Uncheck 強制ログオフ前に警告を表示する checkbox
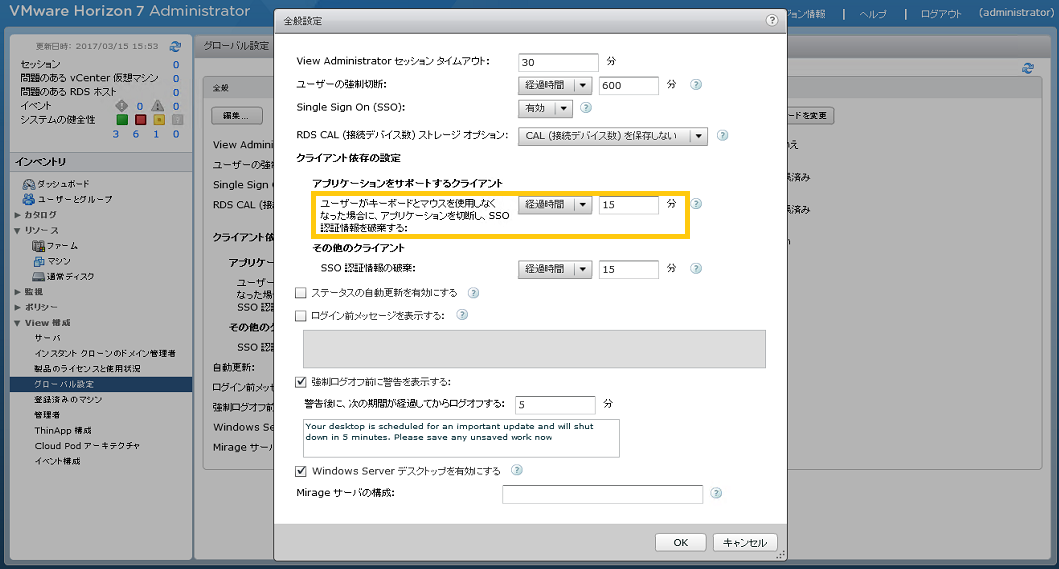 pos(301,382)
